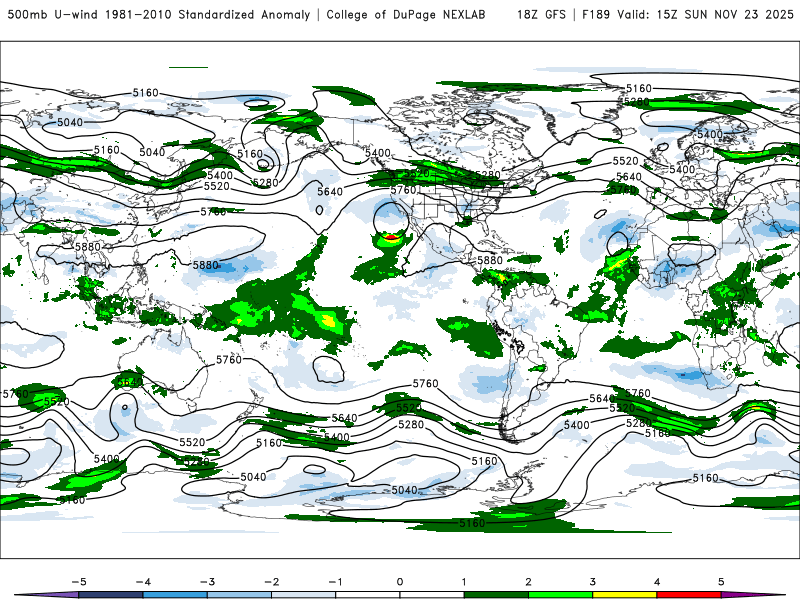Click the "−1" colorbar label

335,582
